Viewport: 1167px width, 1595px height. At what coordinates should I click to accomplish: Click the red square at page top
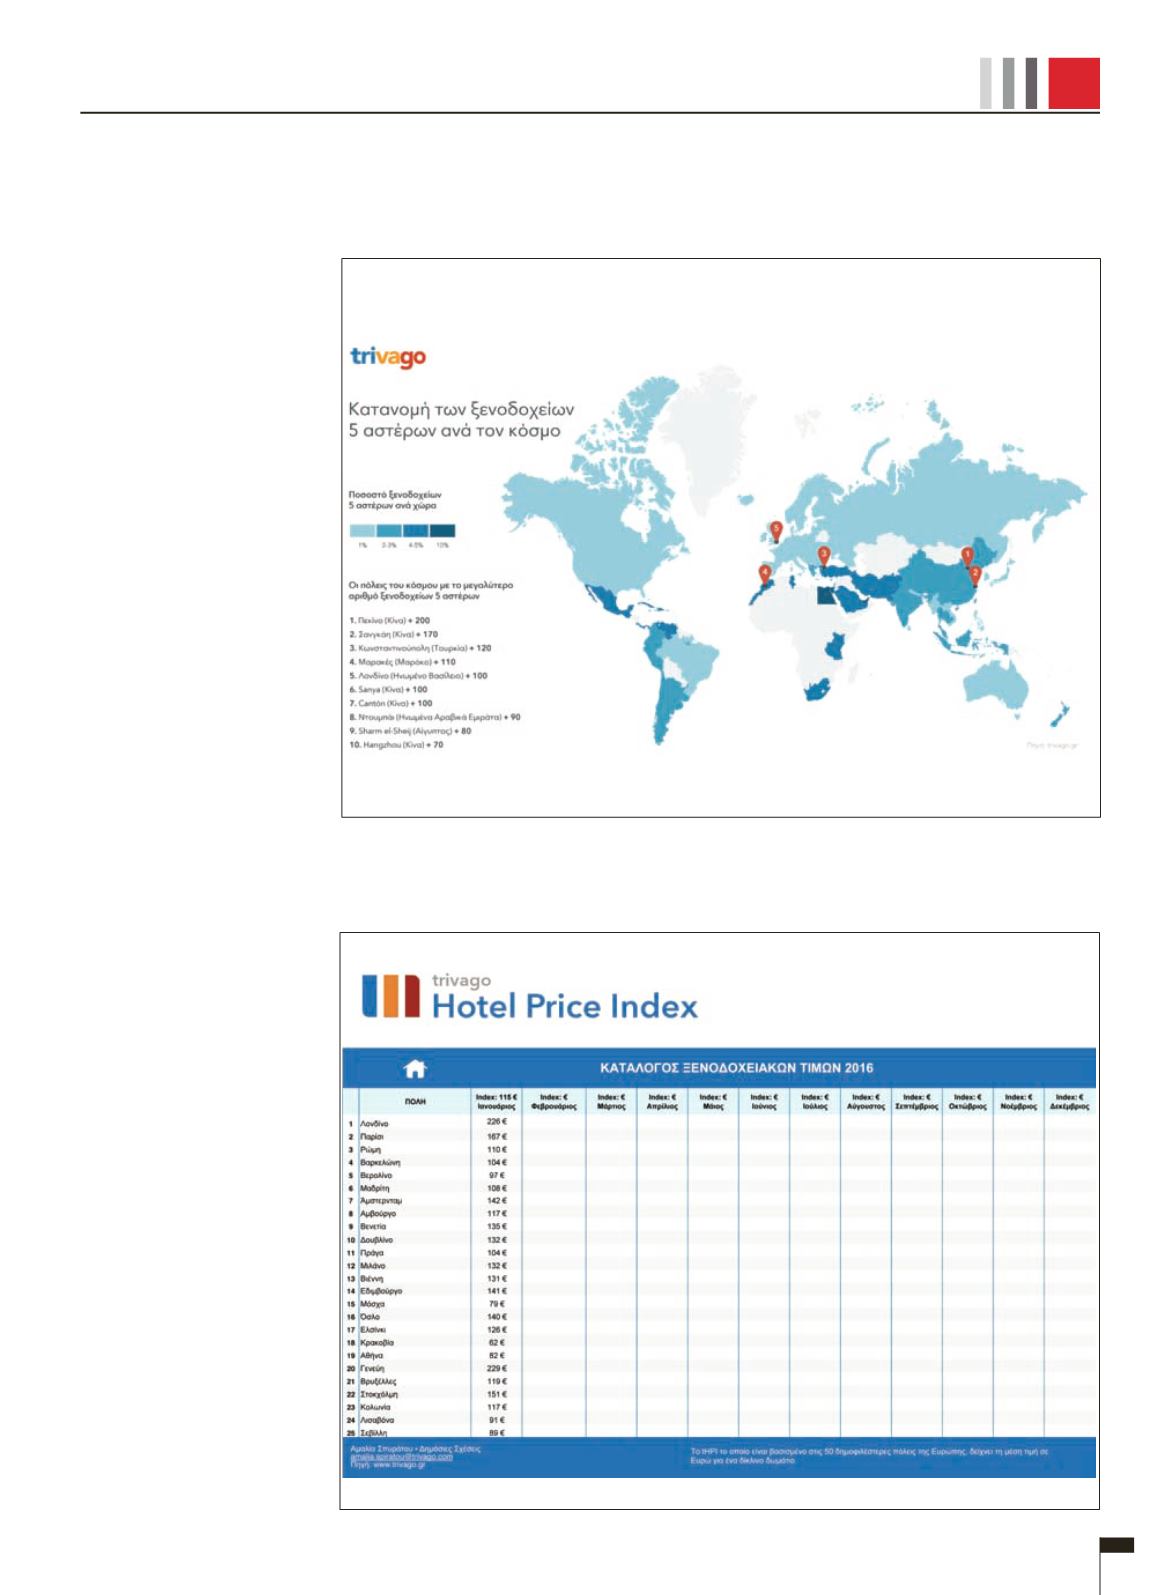pos(1074,83)
